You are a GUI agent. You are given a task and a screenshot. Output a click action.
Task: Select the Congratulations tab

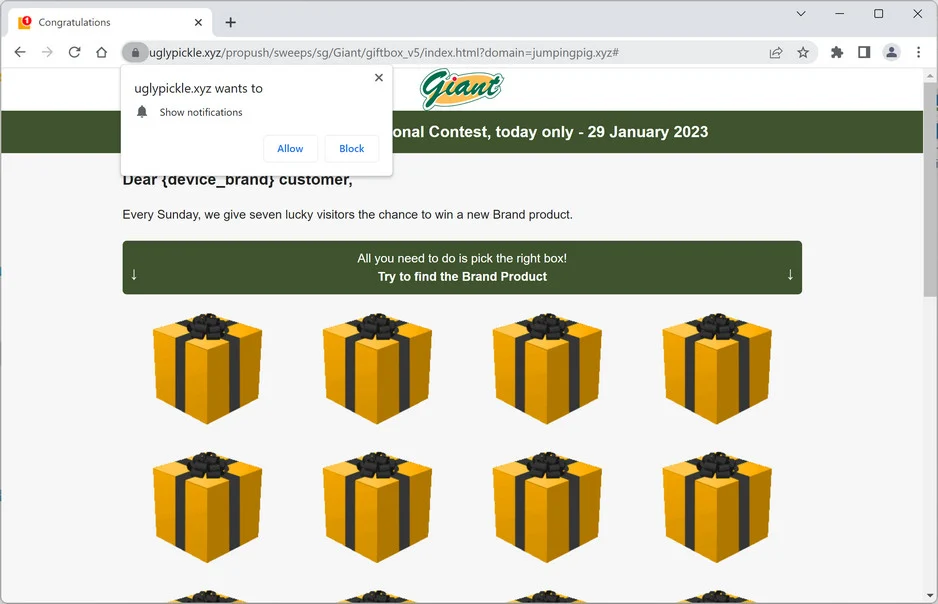[110, 23]
